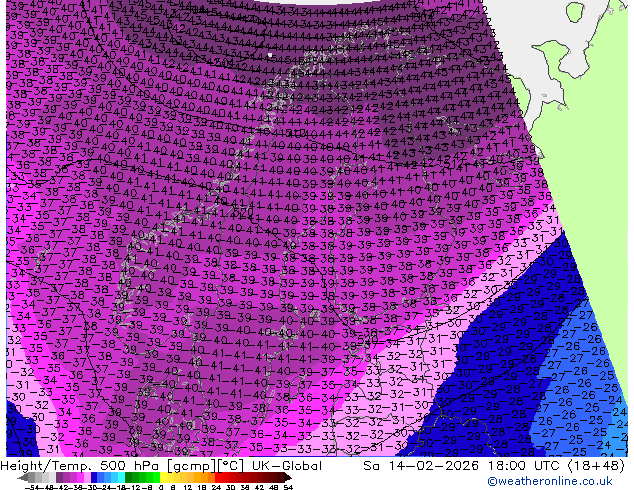Click the '54' maximum value on colour scale

[287, 488]
